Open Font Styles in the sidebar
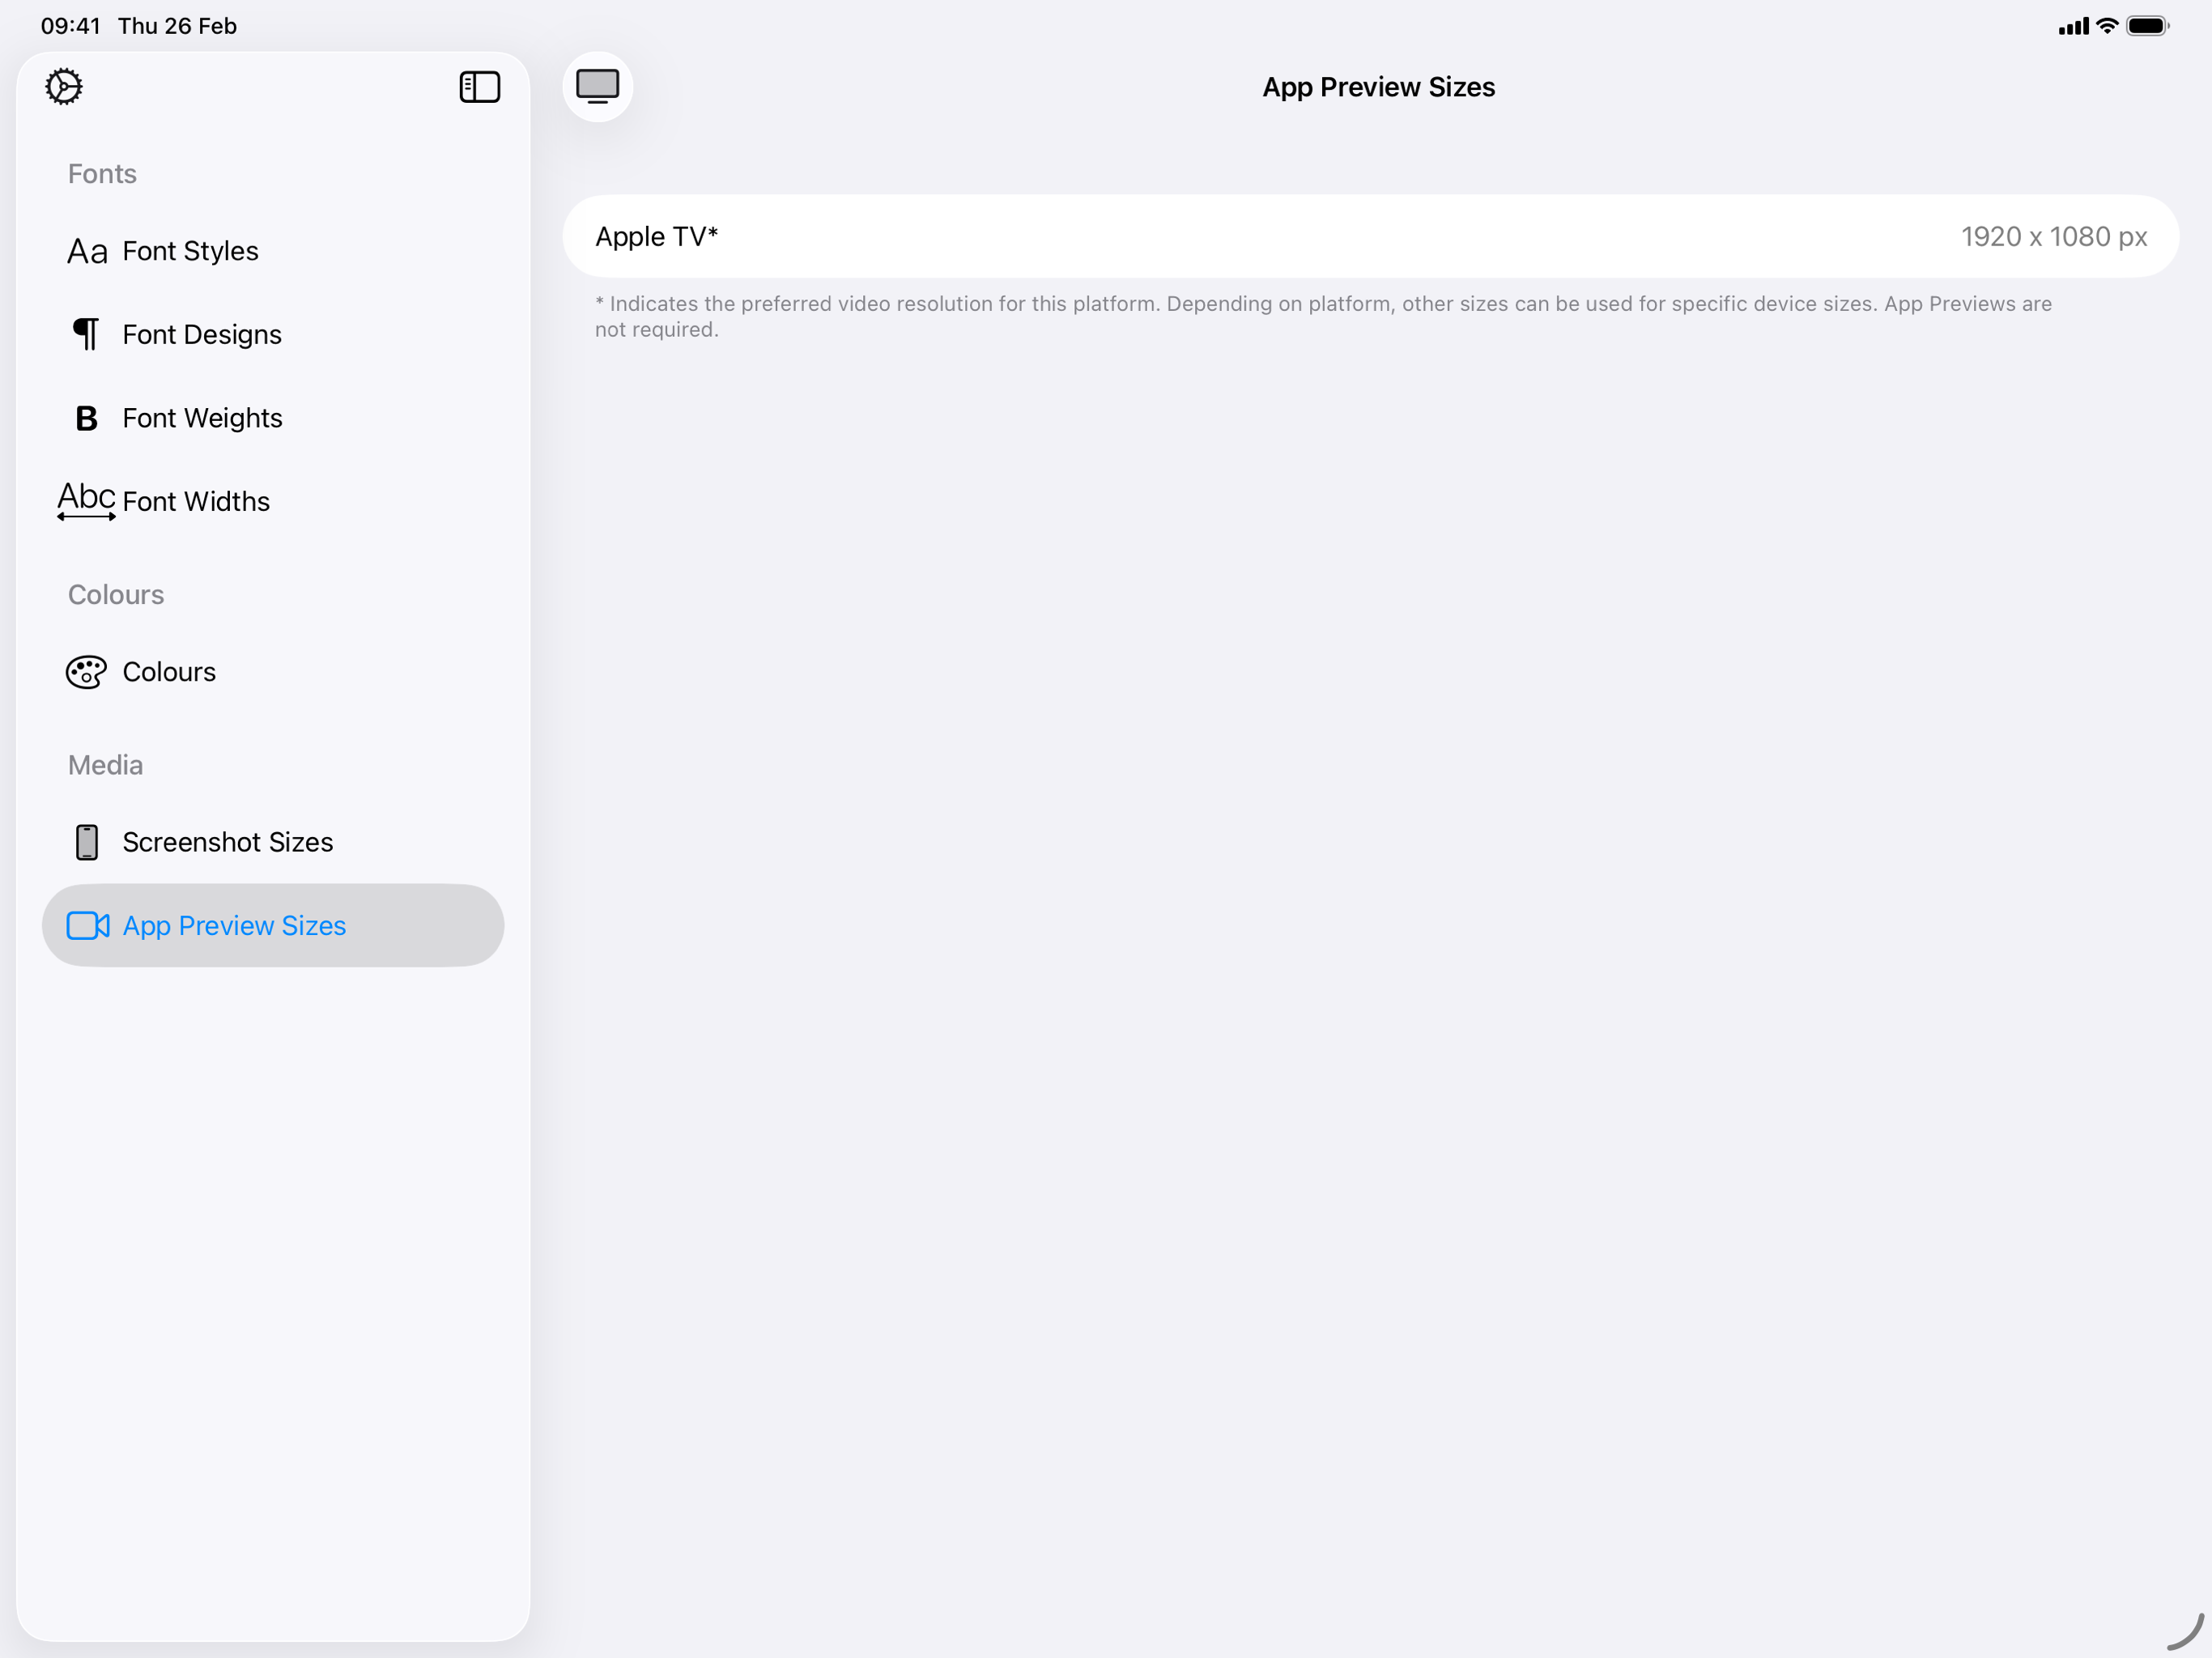This screenshot has height=1658, width=2212. [190, 251]
